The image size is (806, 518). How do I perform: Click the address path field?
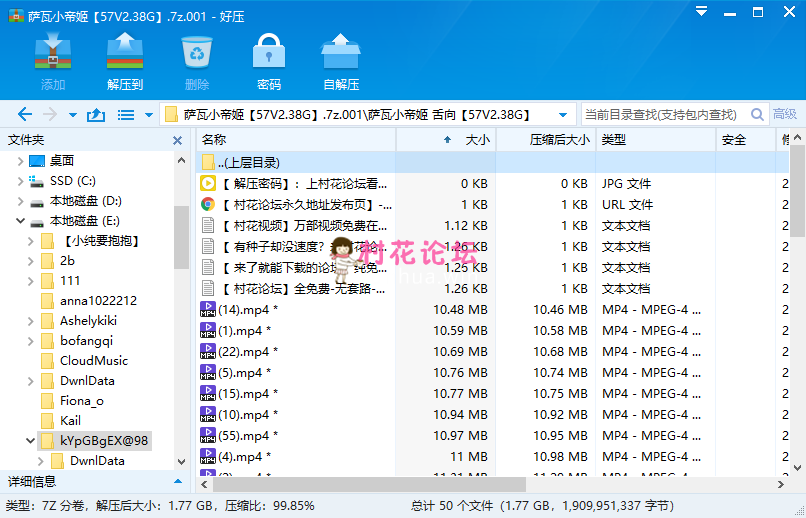pos(366,115)
